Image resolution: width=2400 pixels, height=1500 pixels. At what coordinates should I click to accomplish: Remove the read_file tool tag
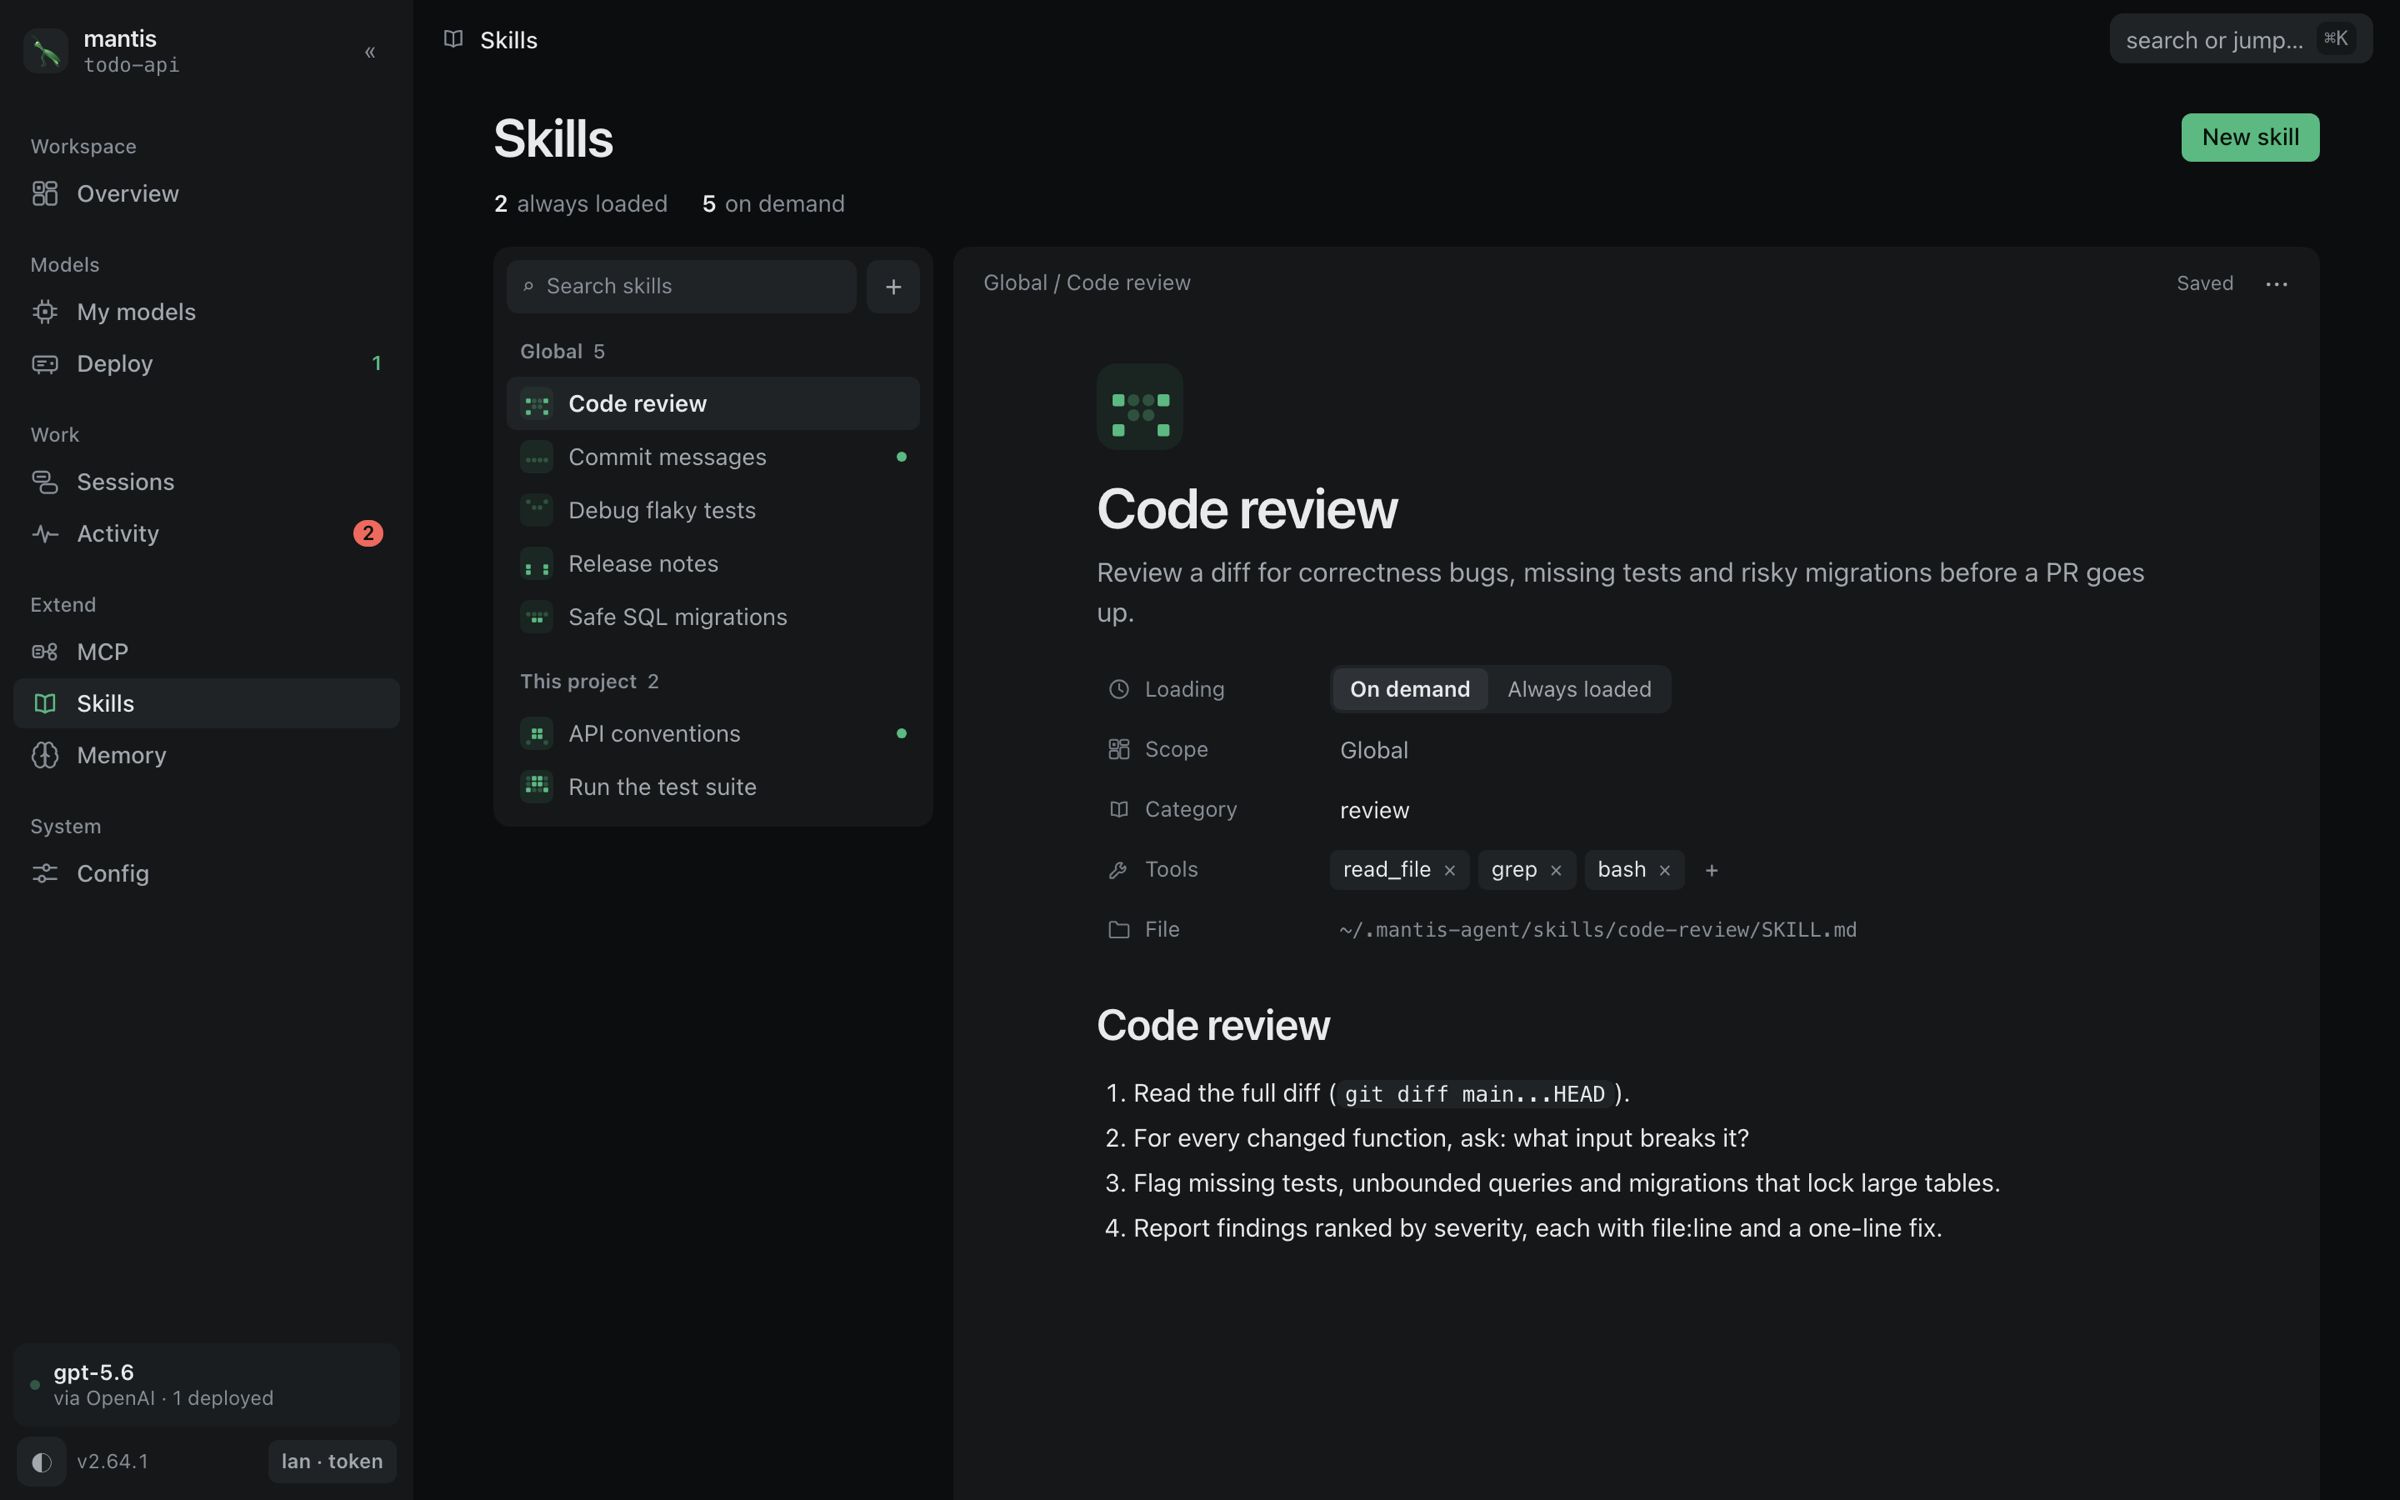click(x=1449, y=870)
